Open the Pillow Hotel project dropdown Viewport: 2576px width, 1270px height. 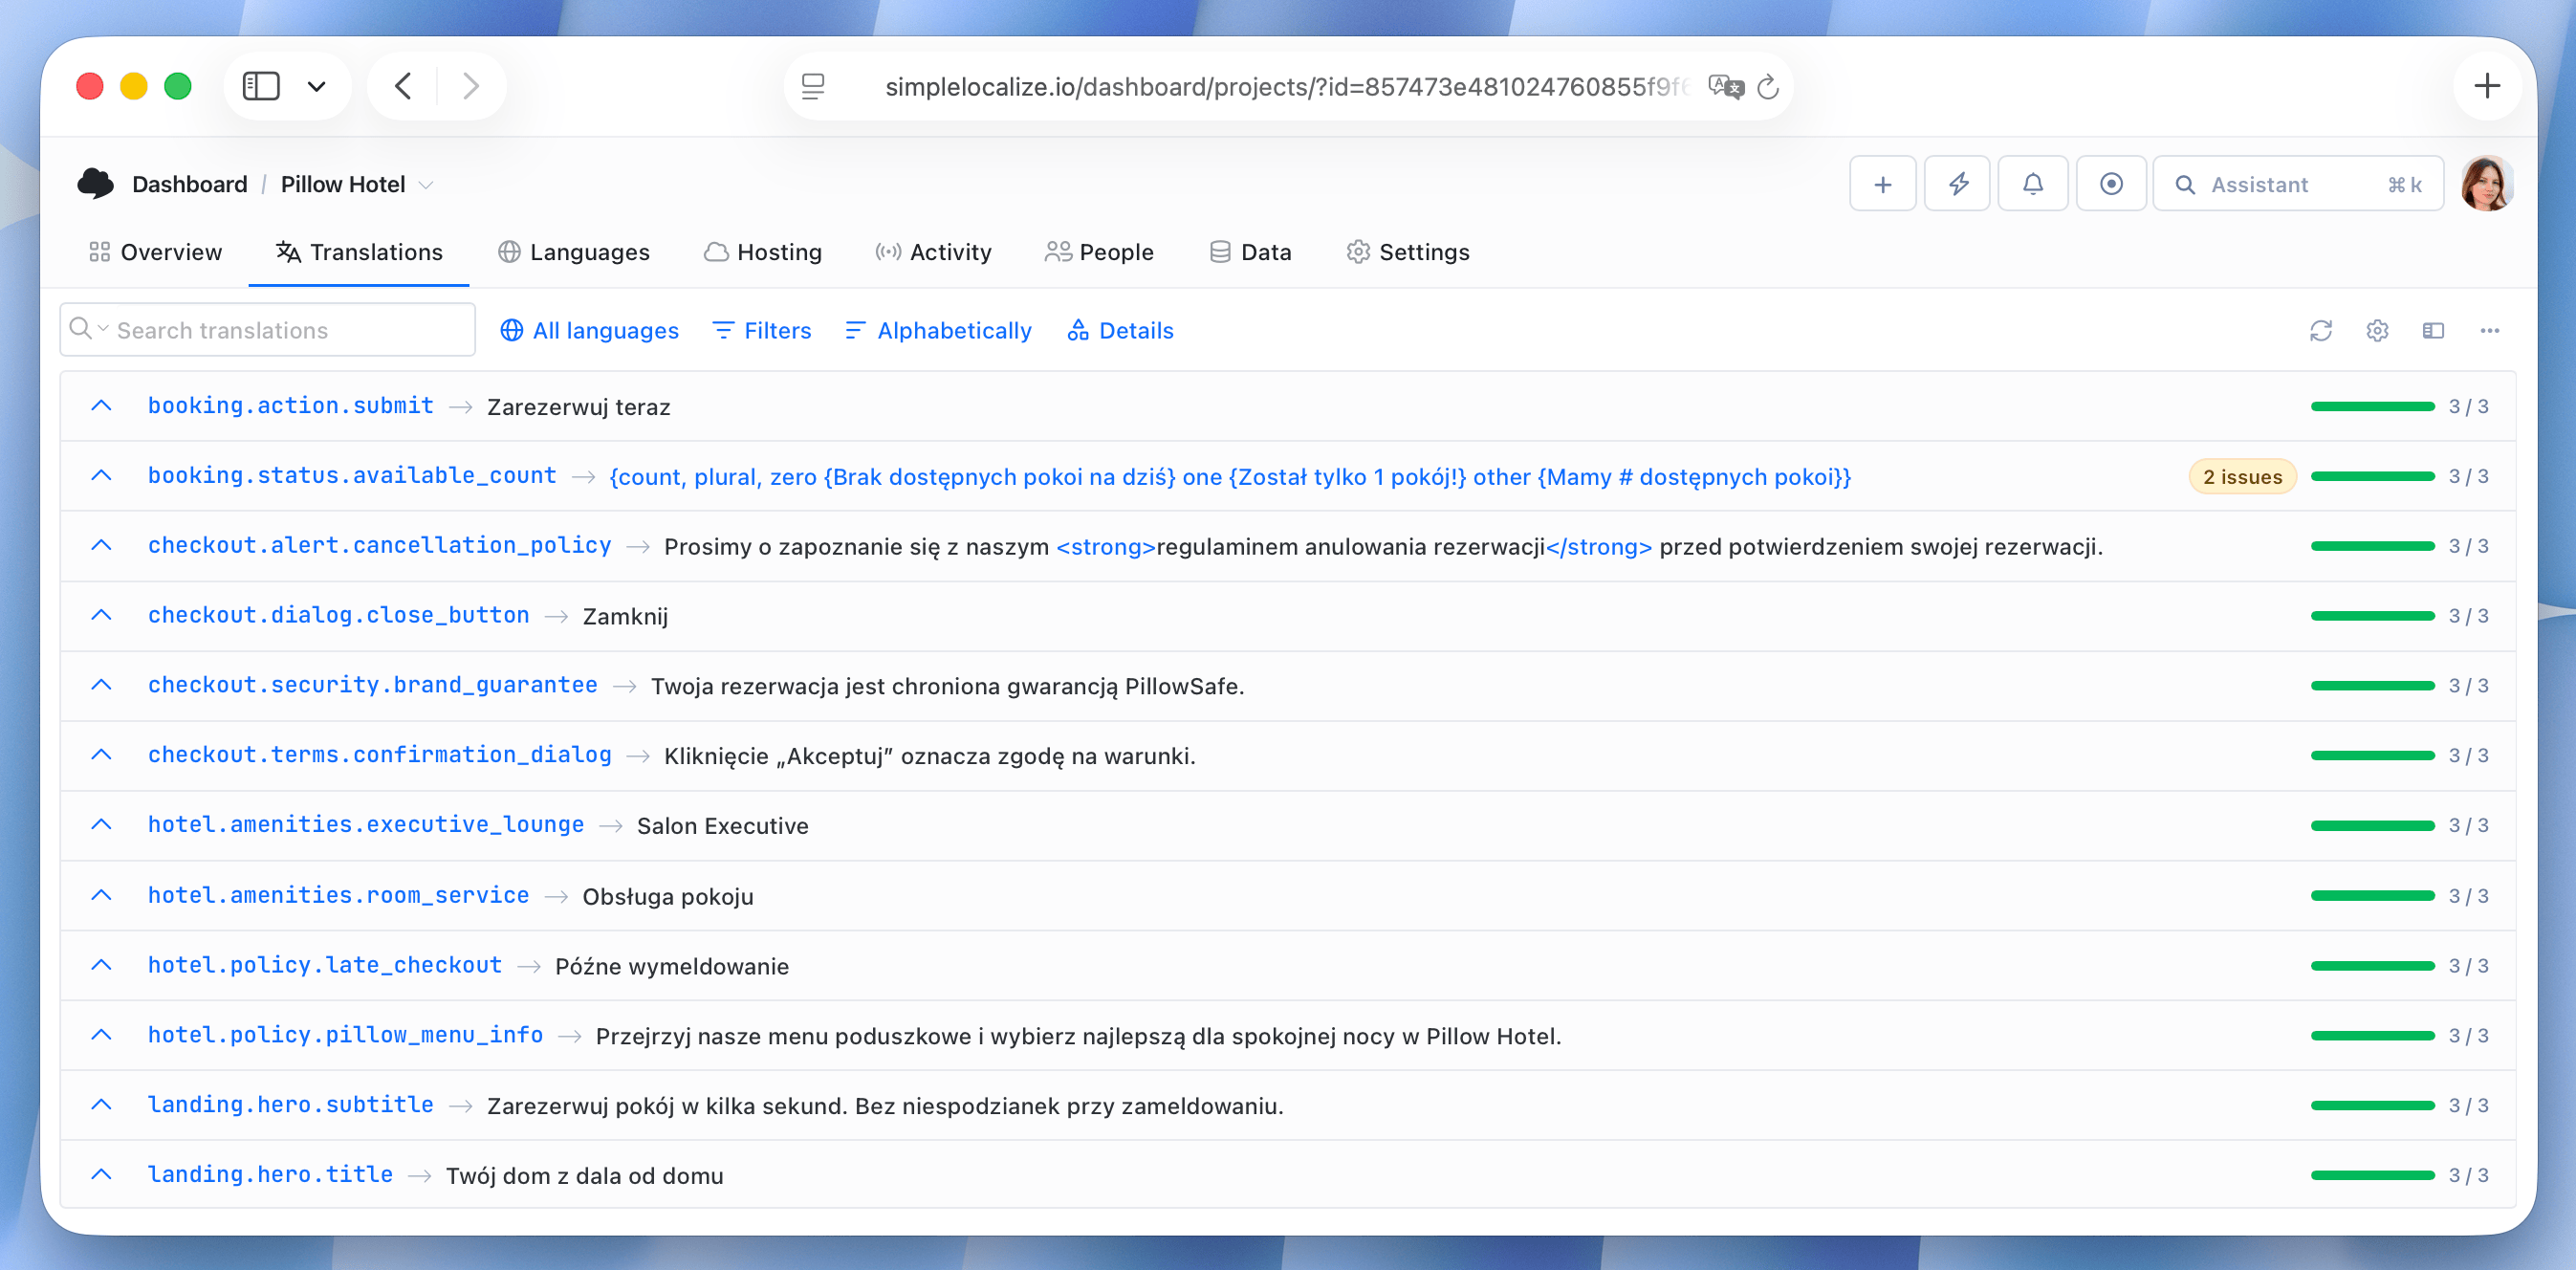point(357,185)
